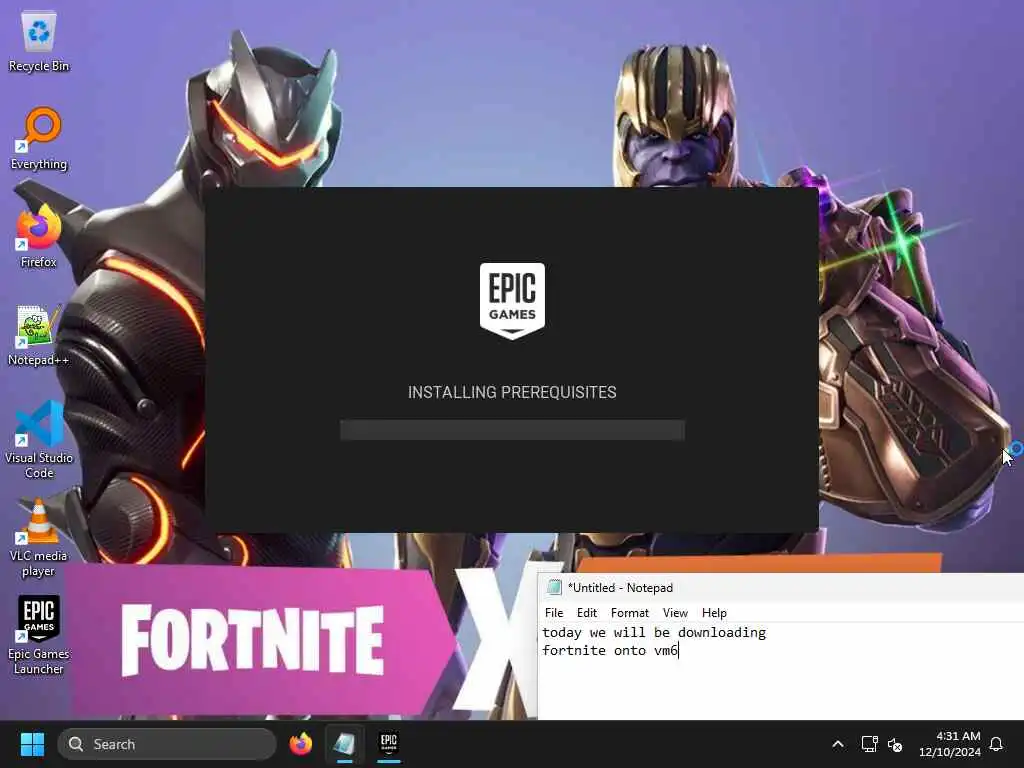This screenshot has width=1024, height=768.
Task: Click the Epic Games logo in installer
Action: [x=512, y=301]
